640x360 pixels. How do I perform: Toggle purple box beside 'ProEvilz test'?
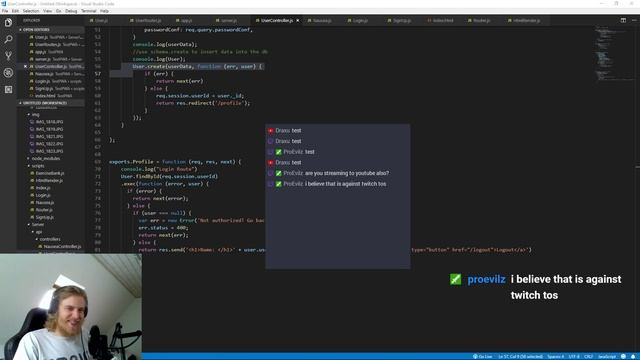coord(270,152)
